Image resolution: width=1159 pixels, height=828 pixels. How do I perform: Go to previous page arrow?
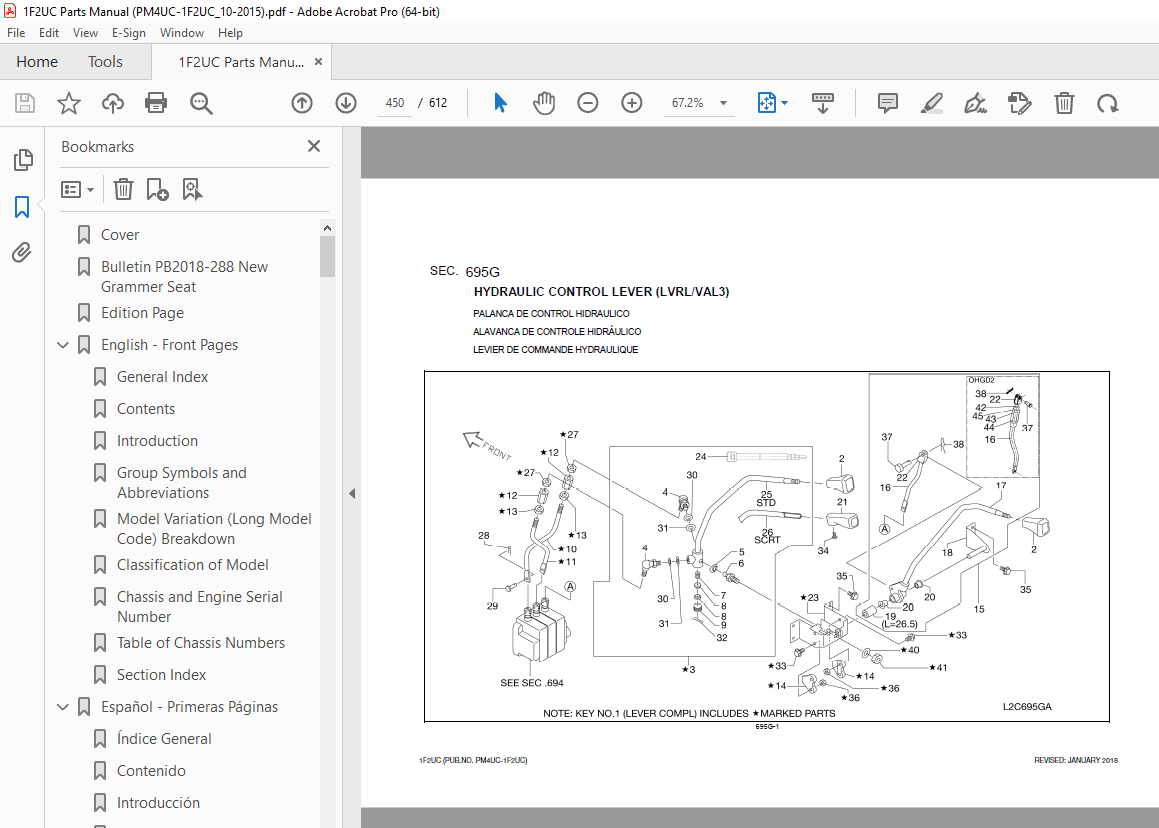302,103
